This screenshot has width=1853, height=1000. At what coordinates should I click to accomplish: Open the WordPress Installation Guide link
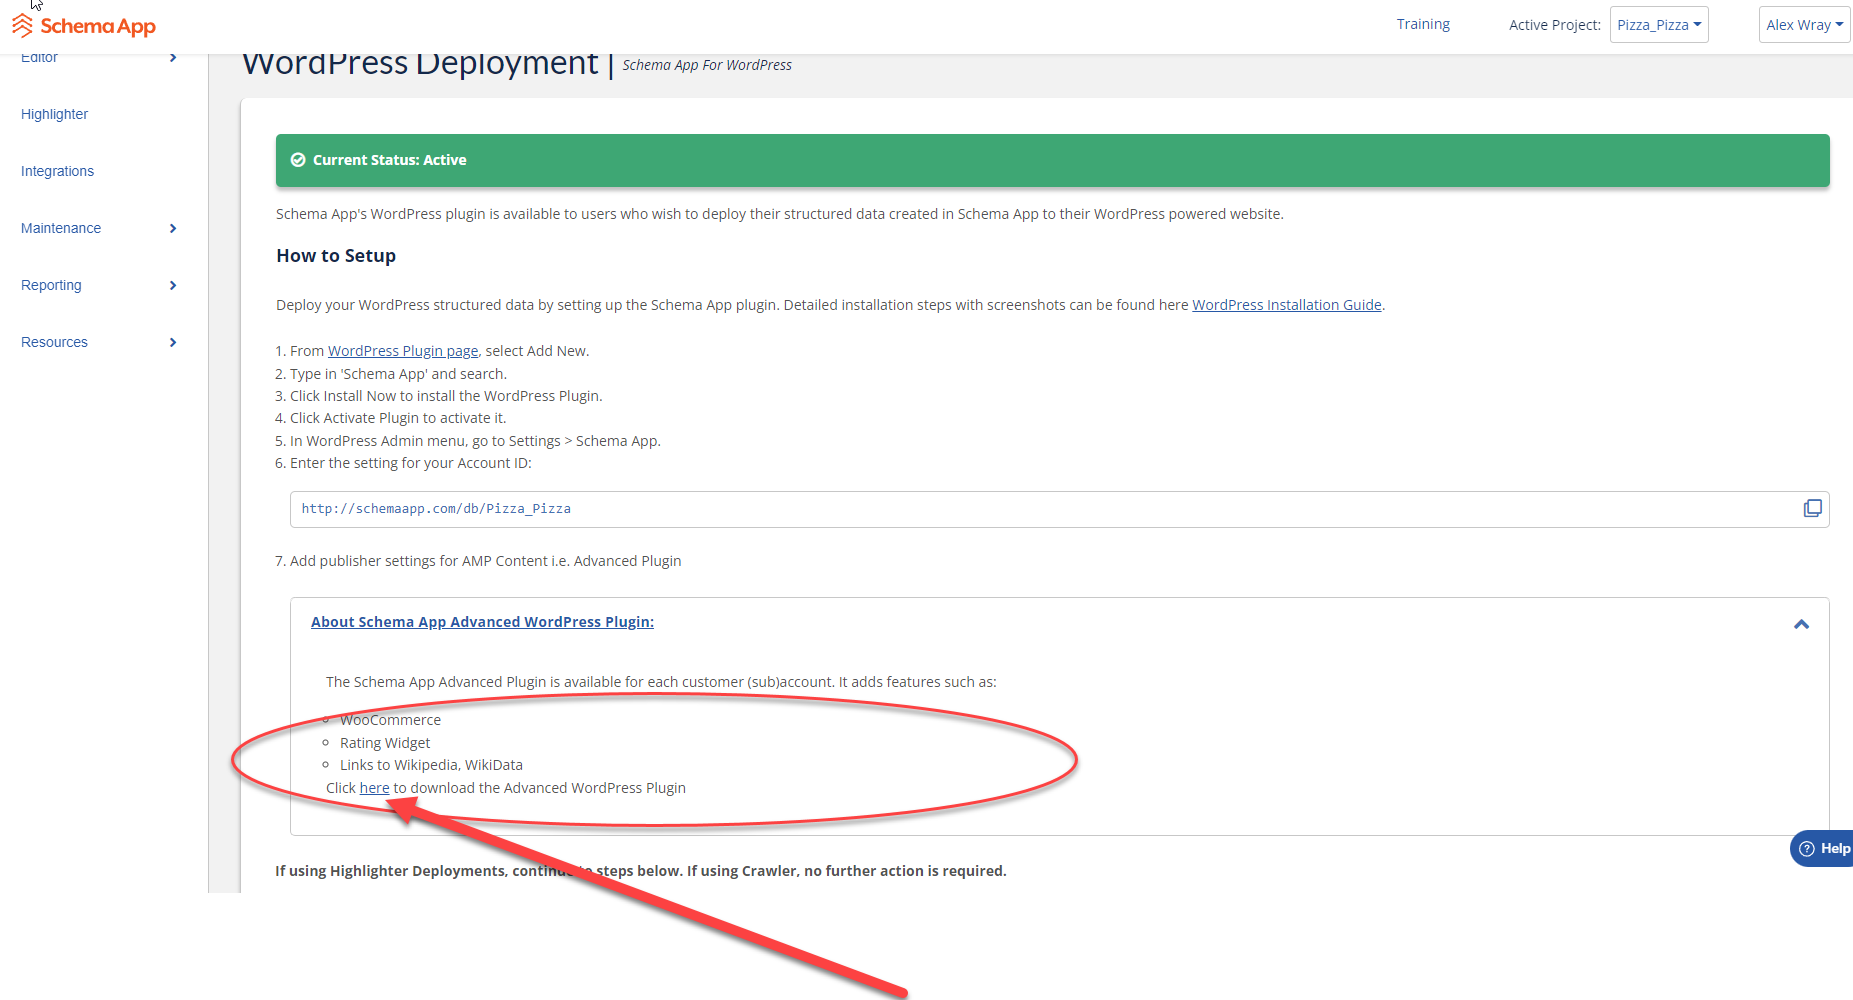coord(1286,305)
